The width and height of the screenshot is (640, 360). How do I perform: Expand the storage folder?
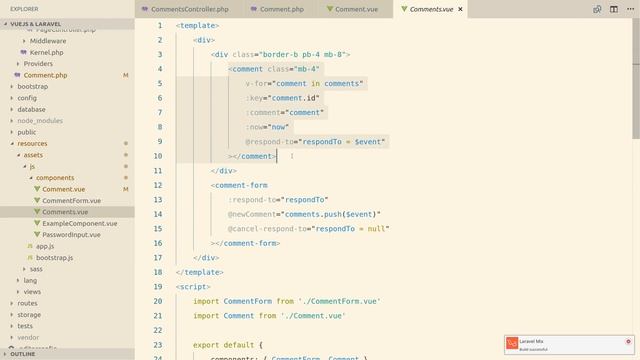[x=29, y=315]
